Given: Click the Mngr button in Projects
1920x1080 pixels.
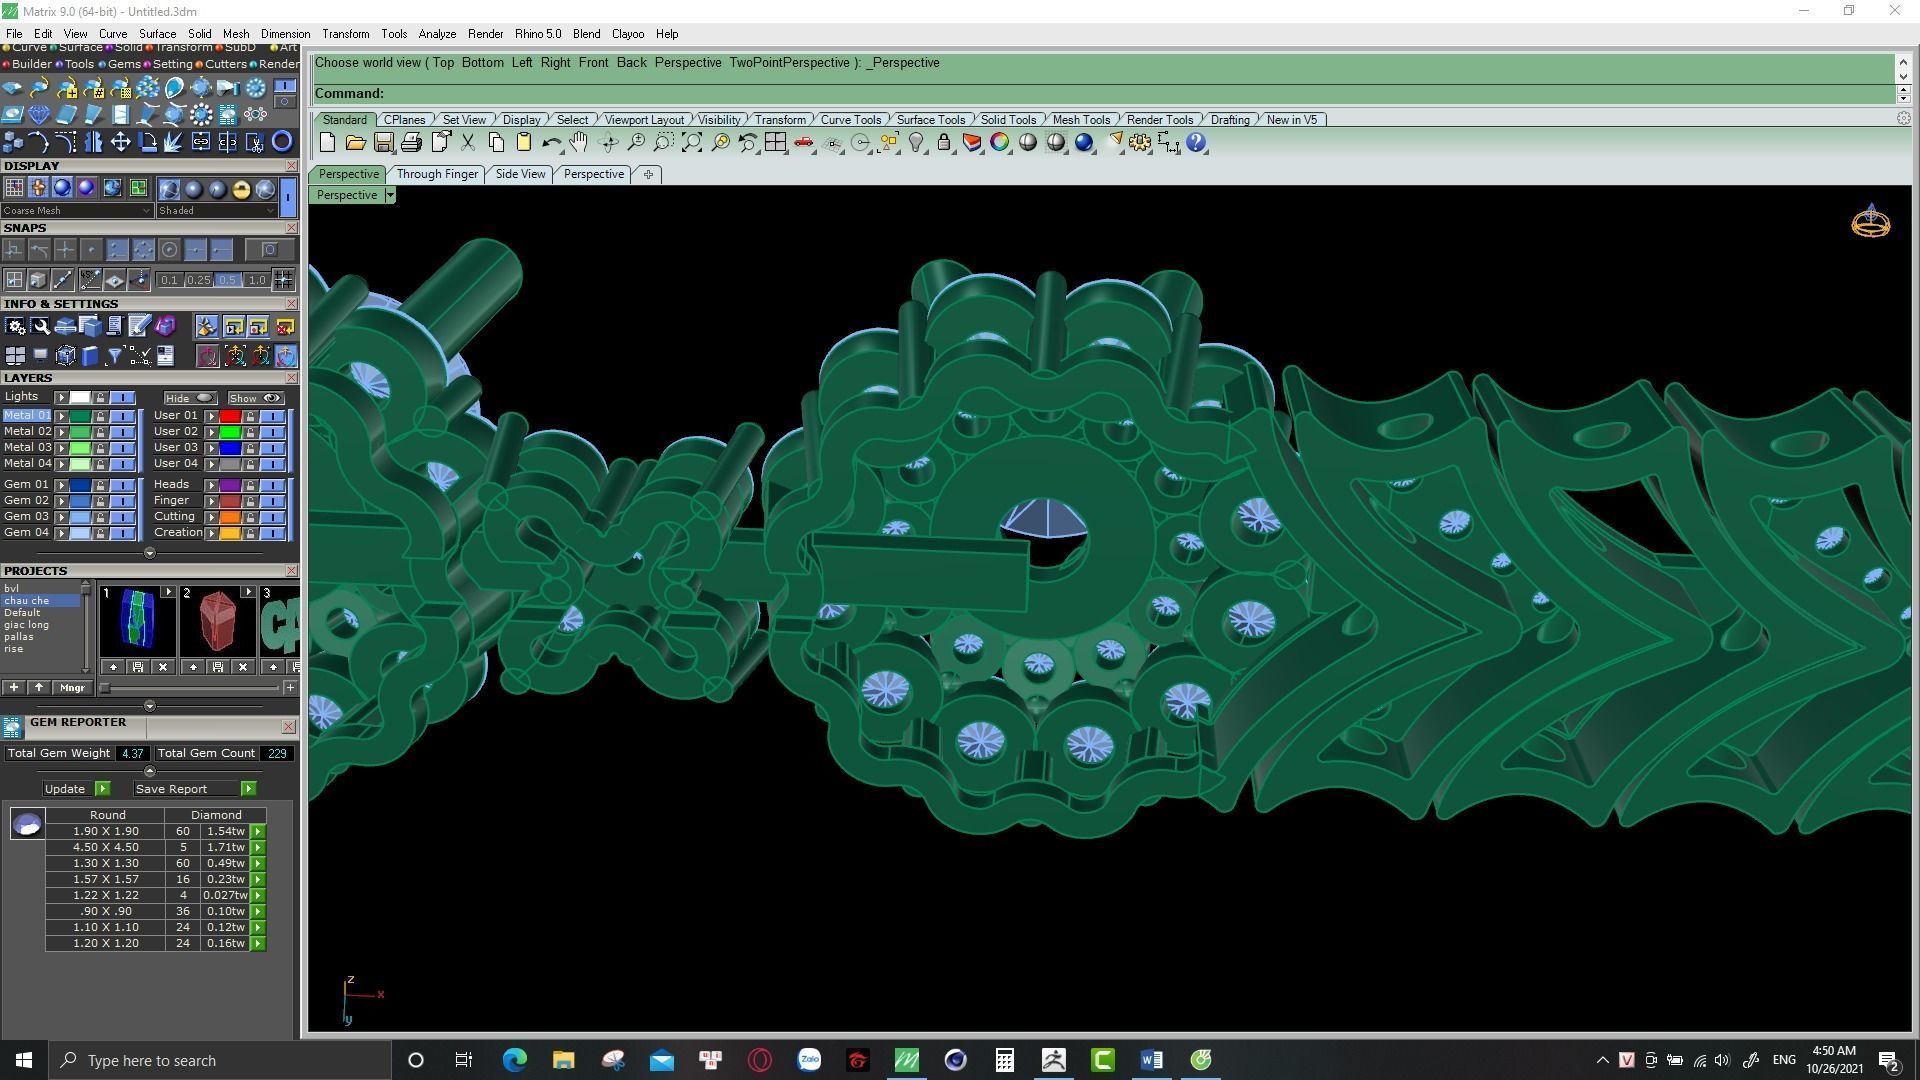Looking at the screenshot, I should pos(72,688).
